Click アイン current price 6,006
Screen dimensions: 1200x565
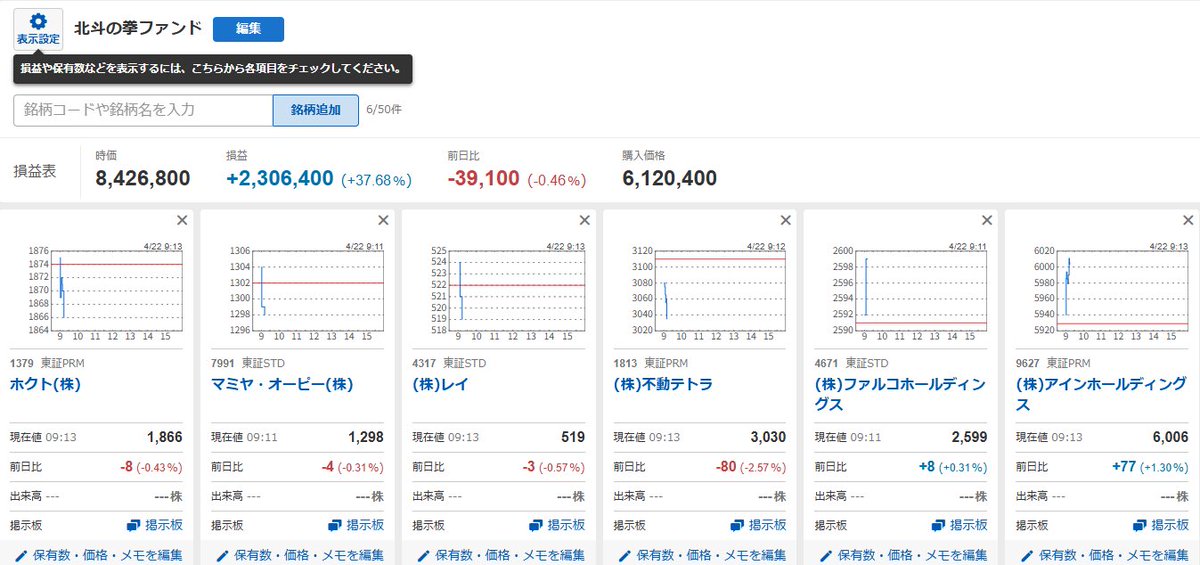click(1169, 437)
